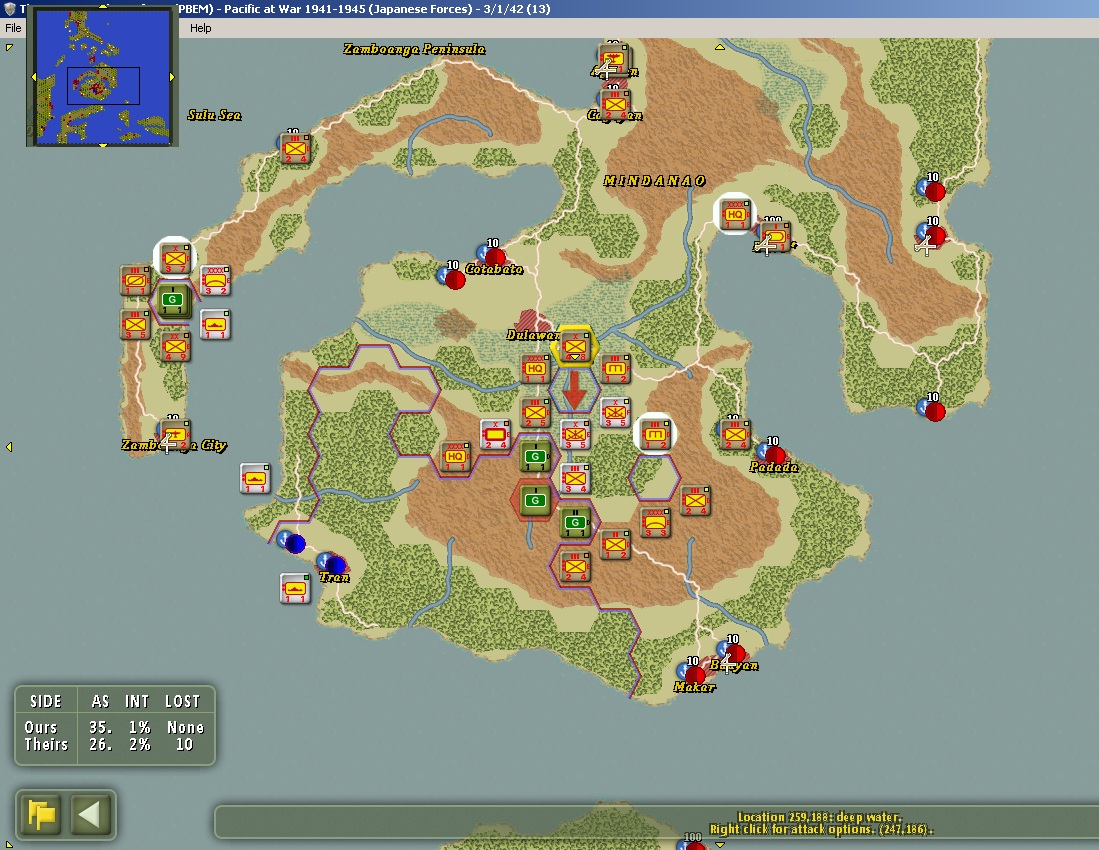Click the top-left corner map scroll arrow
The image size is (1099, 850).
[x=9, y=47]
